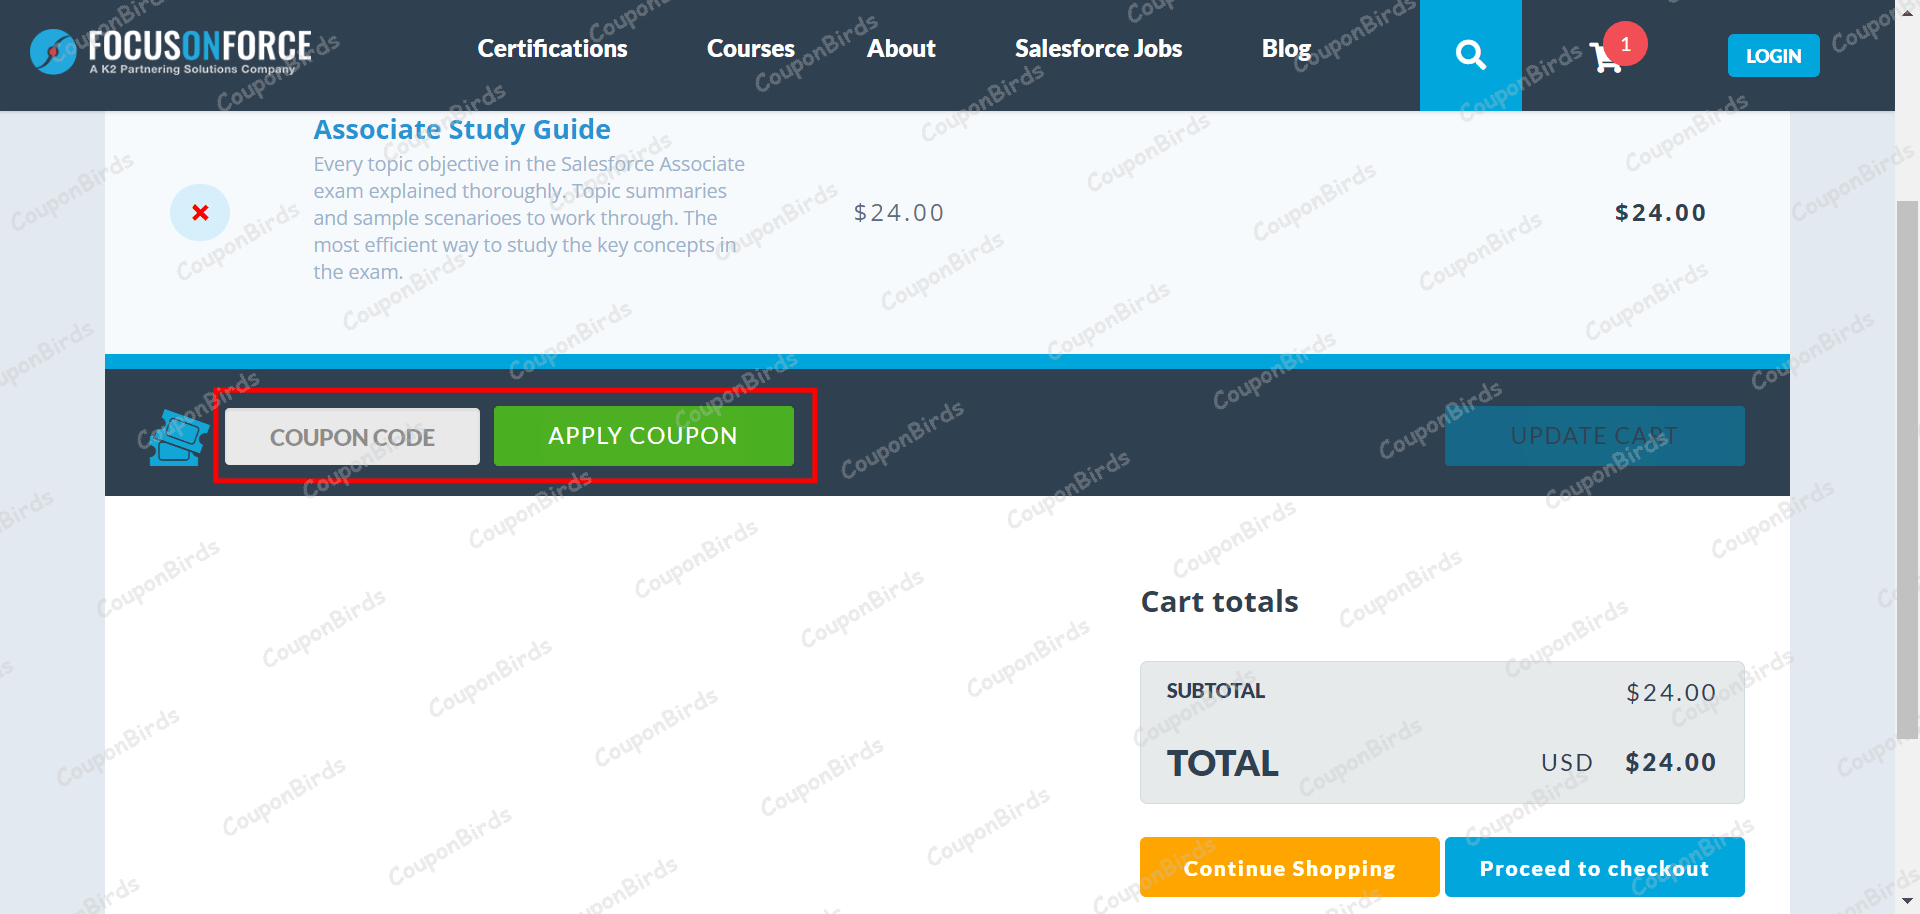Click Continue Shopping
The height and width of the screenshot is (914, 1920).
[1288, 867]
